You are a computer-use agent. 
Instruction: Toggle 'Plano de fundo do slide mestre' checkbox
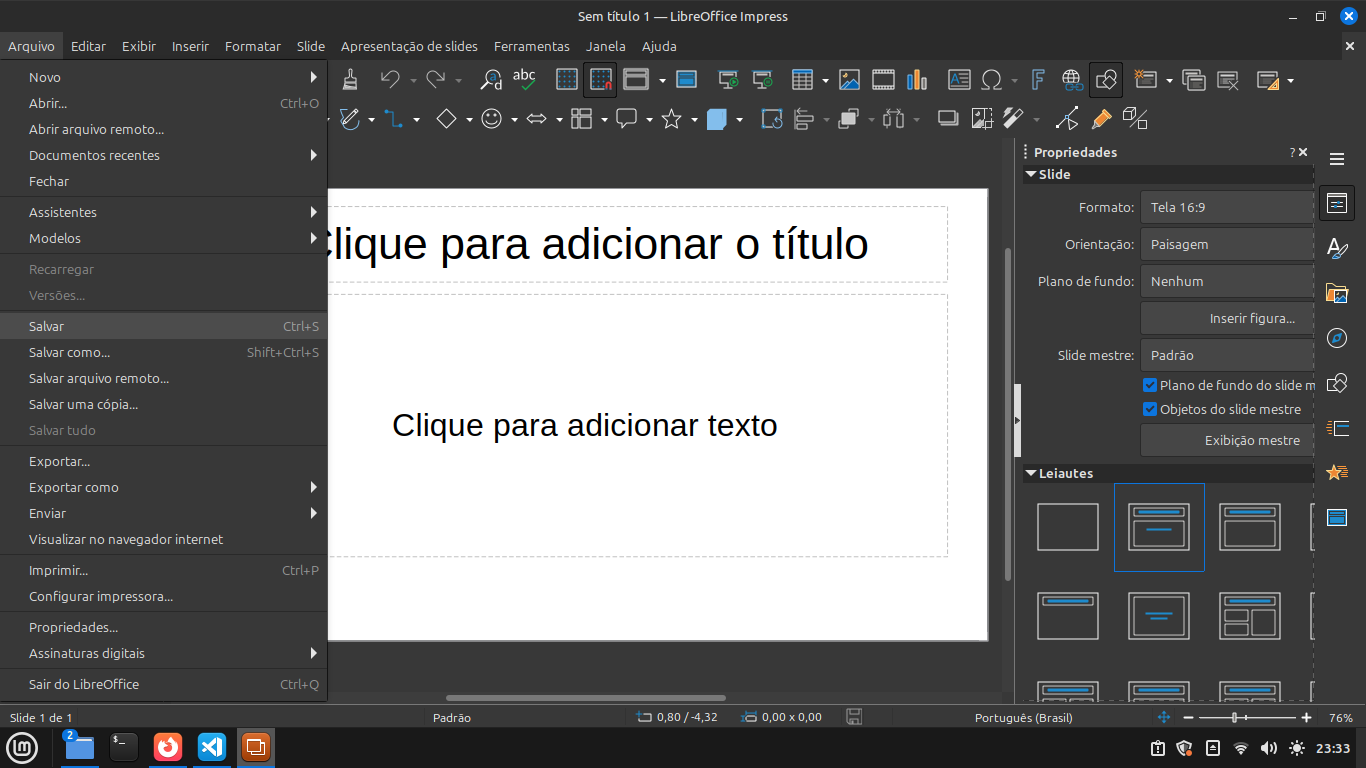(x=1150, y=385)
